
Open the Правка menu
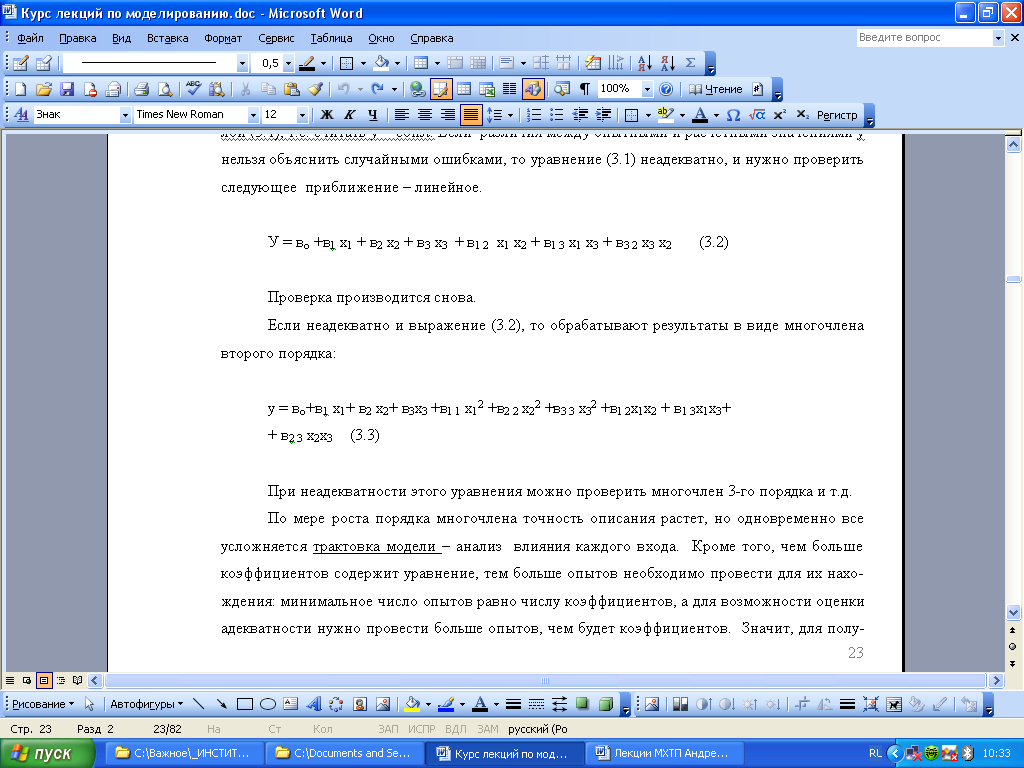(x=78, y=38)
